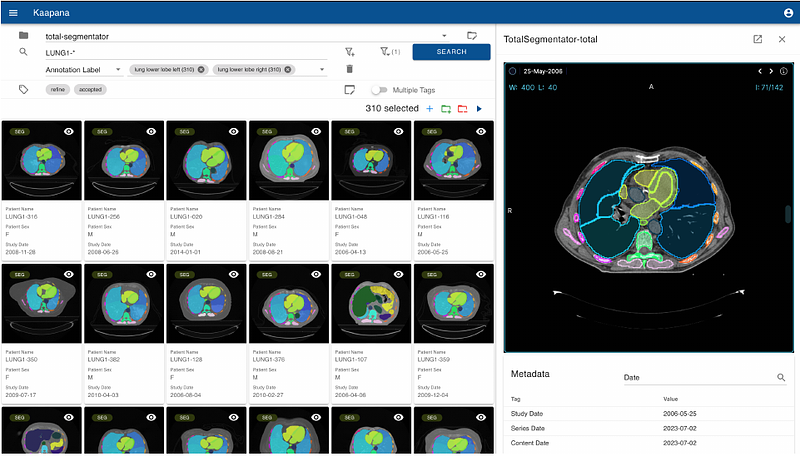Open the user account menu
800x456 pixels.
(788, 13)
